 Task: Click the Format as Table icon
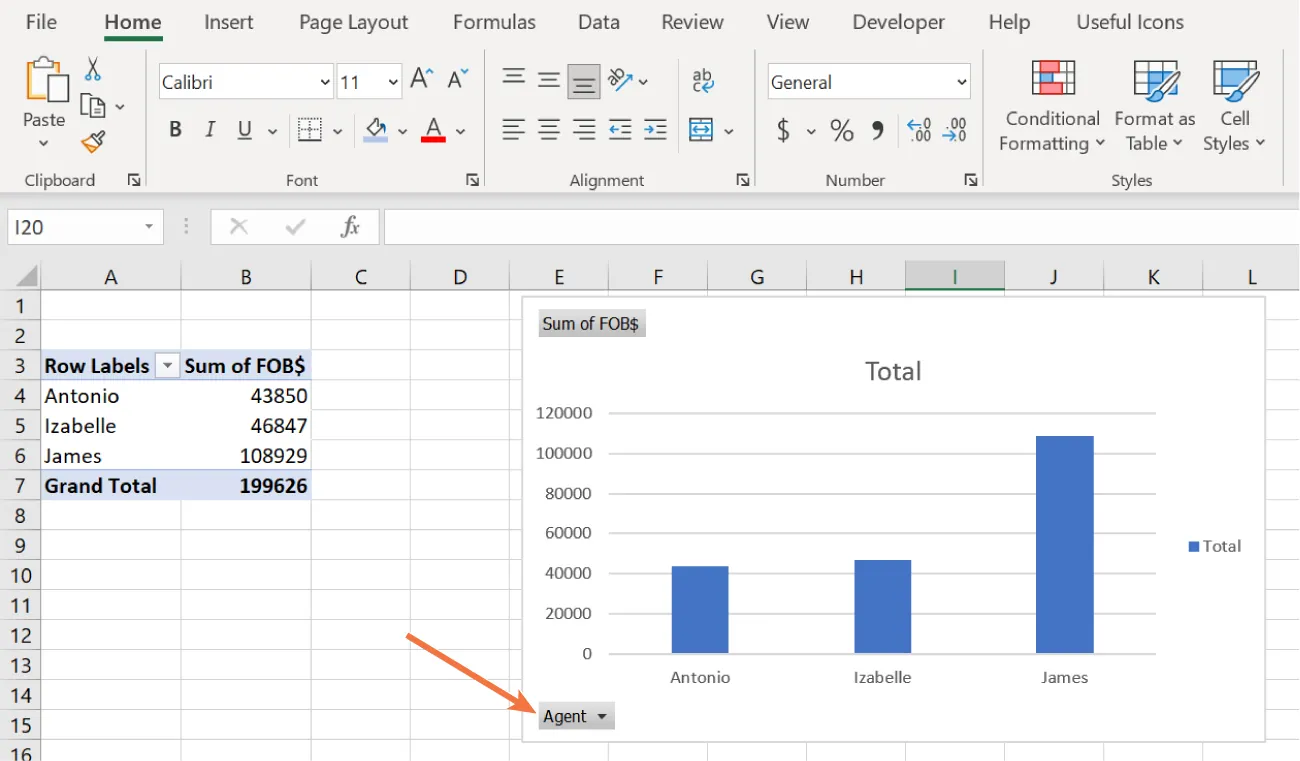click(x=1154, y=105)
